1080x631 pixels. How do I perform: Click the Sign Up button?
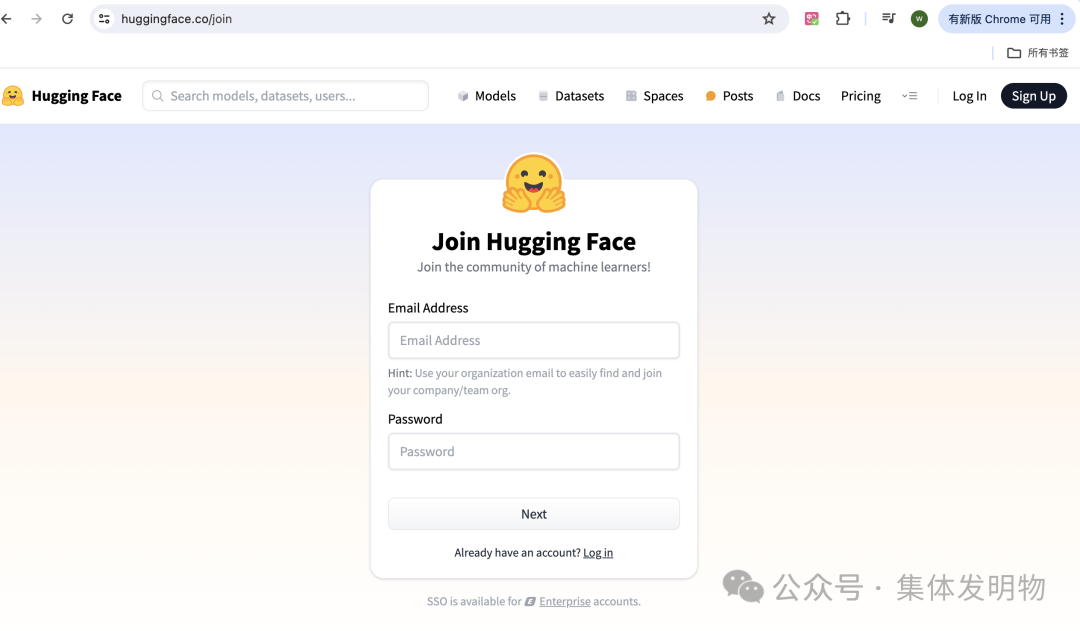click(x=1033, y=96)
